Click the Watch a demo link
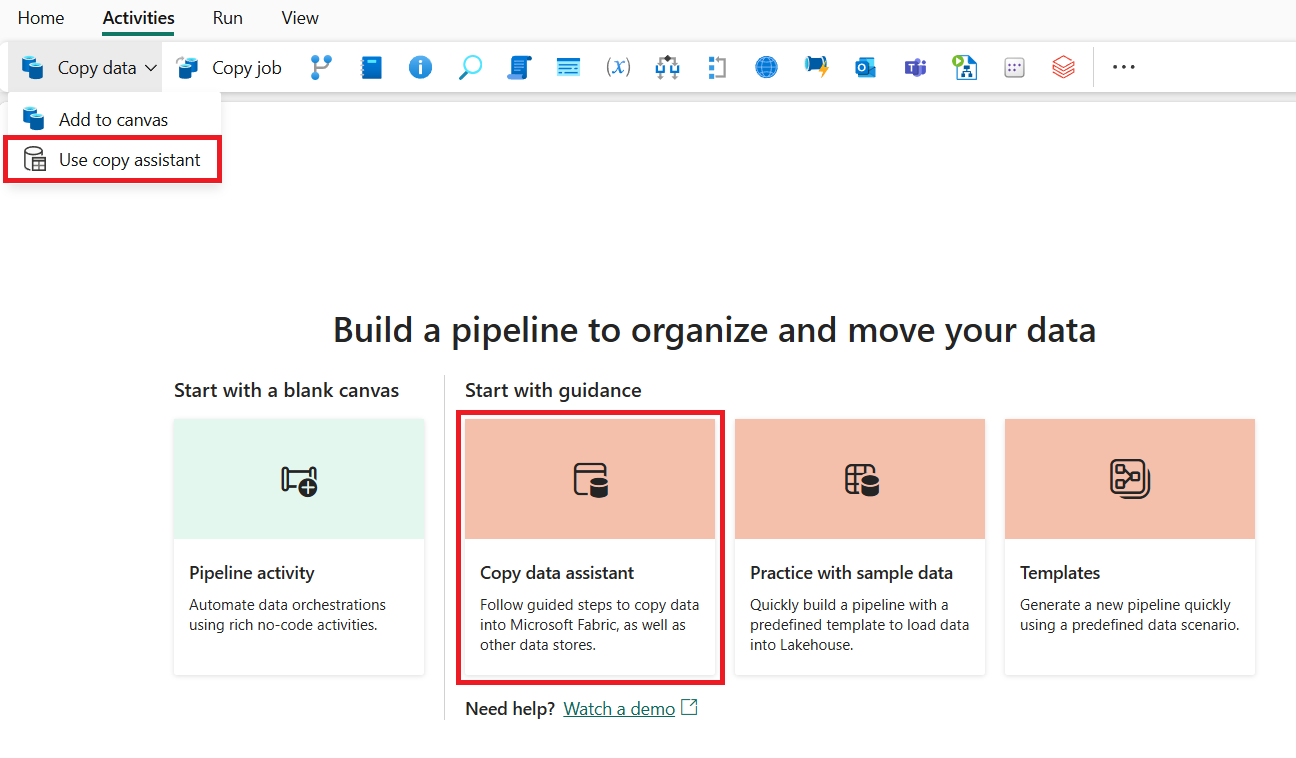The height and width of the screenshot is (758, 1296). [619, 709]
